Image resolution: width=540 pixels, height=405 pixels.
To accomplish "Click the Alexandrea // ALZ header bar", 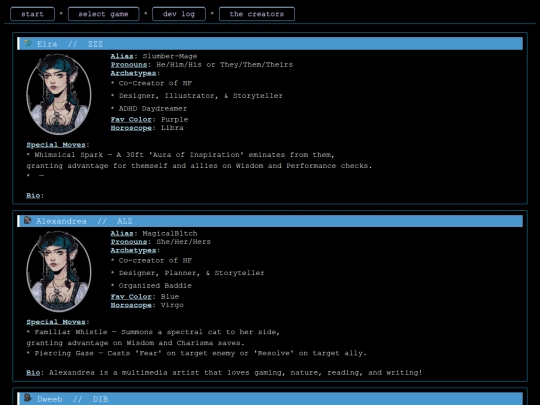I will [x=270, y=221].
